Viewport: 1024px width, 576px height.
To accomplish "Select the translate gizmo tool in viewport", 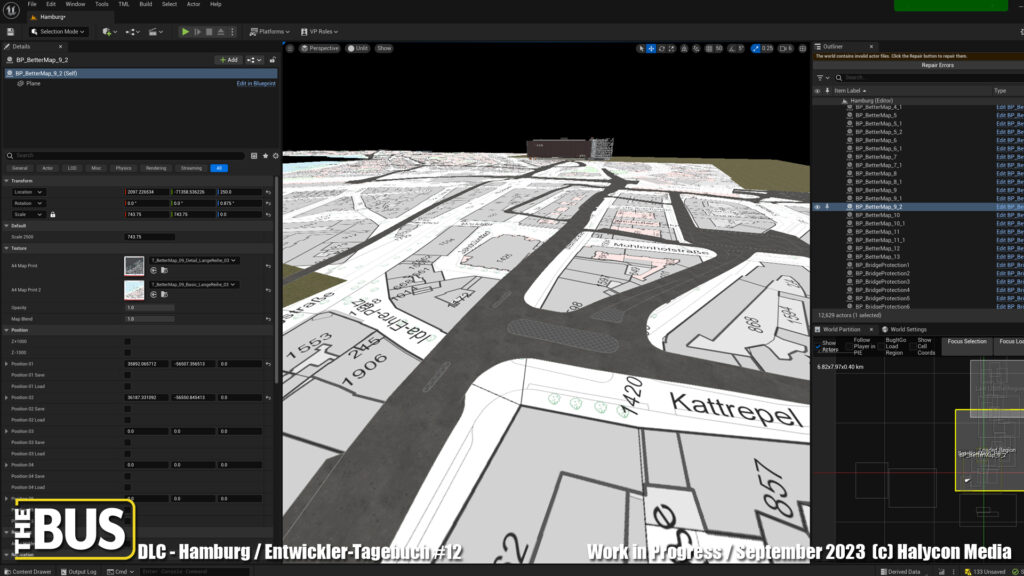I will pos(651,48).
